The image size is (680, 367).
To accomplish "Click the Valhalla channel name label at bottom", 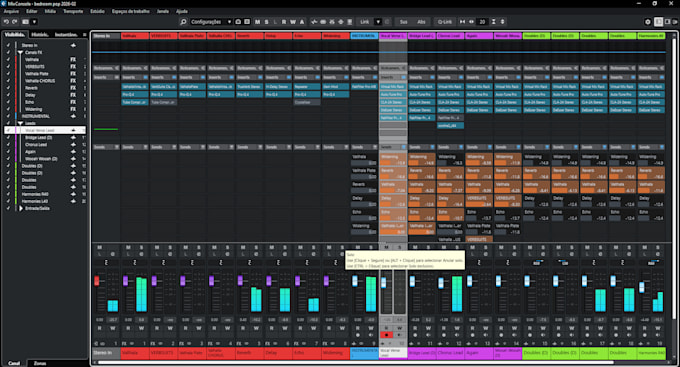I will click(x=134, y=353).
